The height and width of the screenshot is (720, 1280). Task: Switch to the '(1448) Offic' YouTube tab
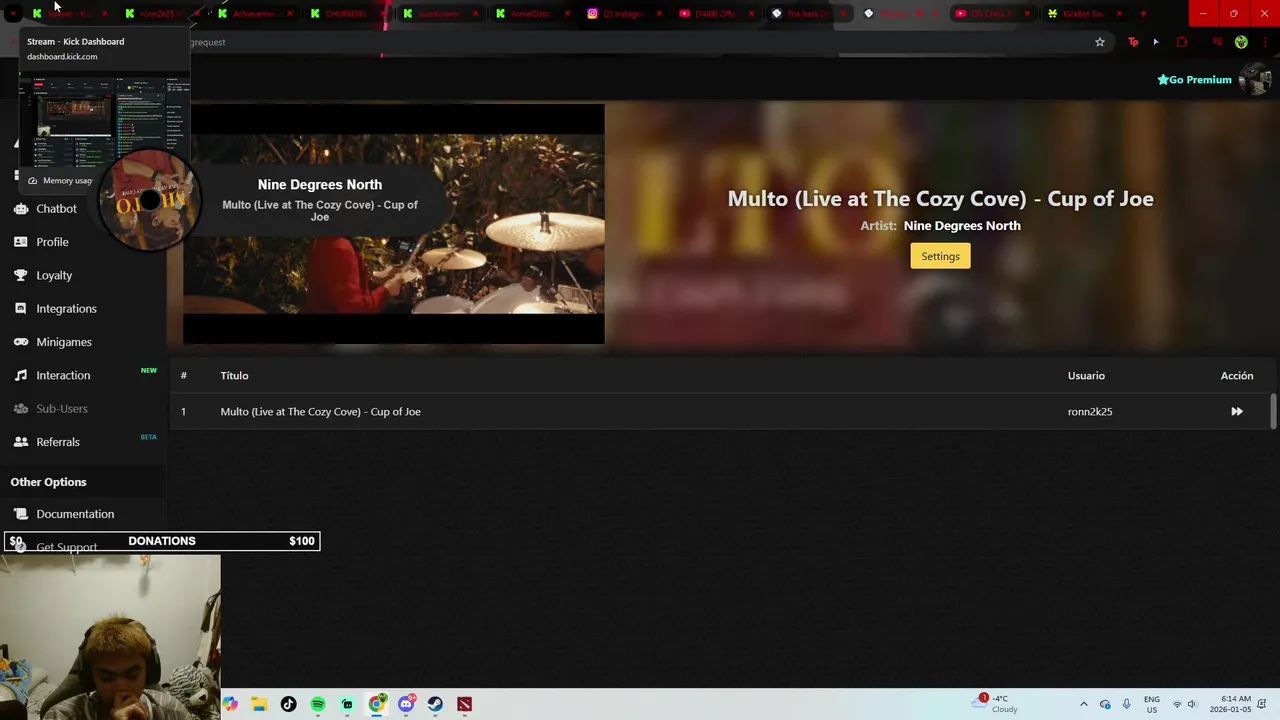coord(717,13)
